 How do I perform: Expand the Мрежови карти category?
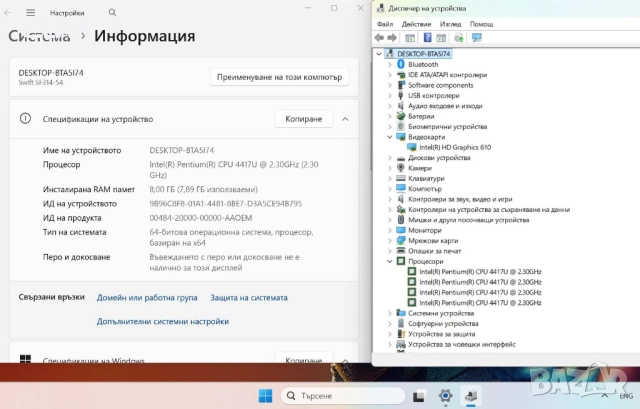pos(390,241)
